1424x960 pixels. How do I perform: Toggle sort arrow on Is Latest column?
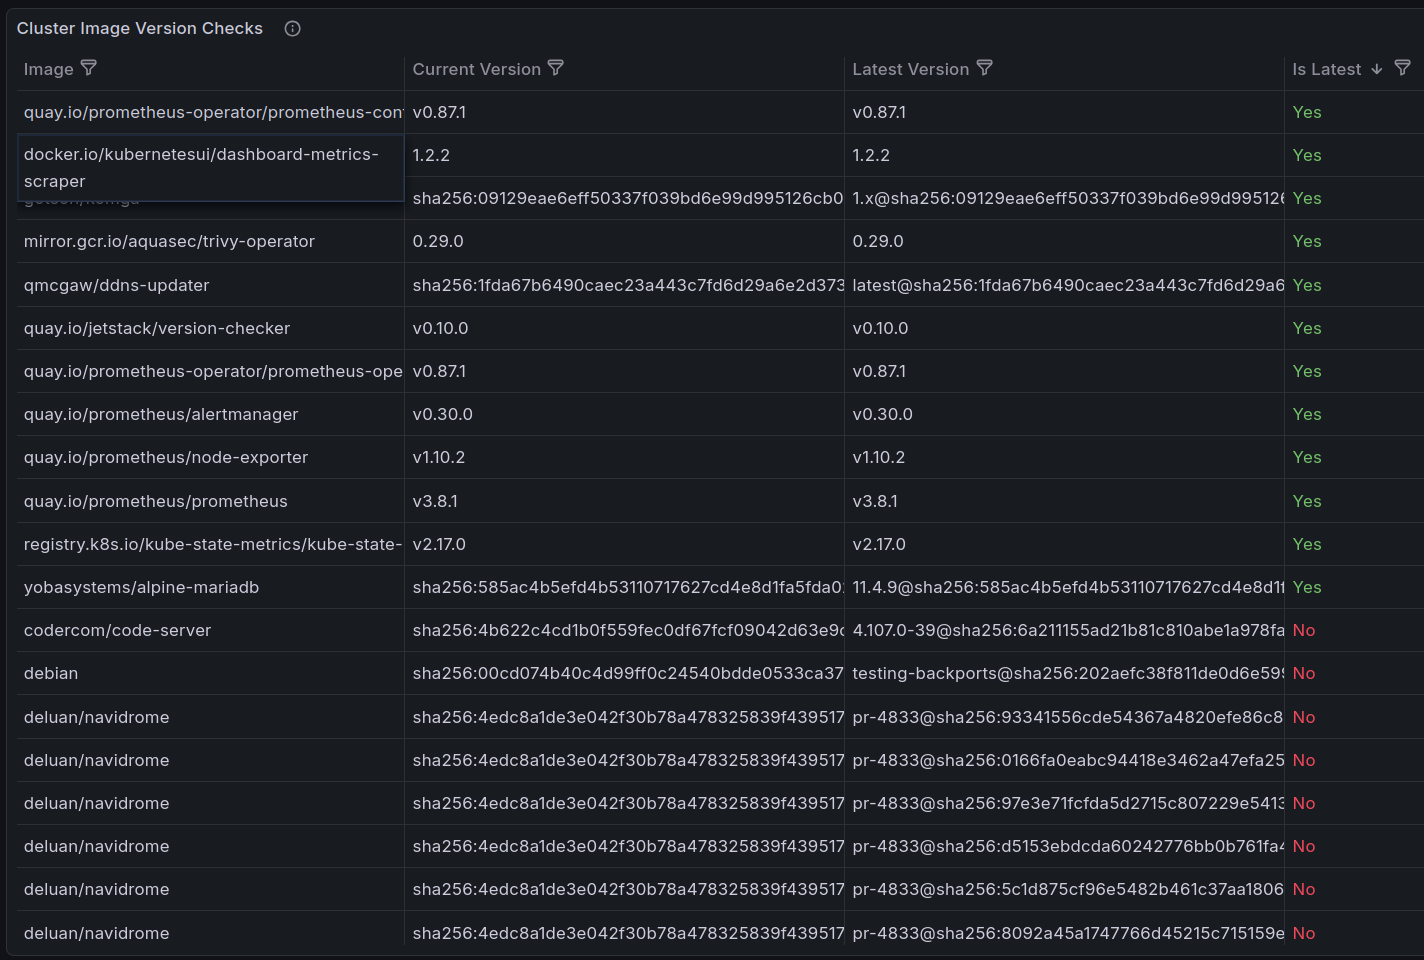[x=1377, y=69]
